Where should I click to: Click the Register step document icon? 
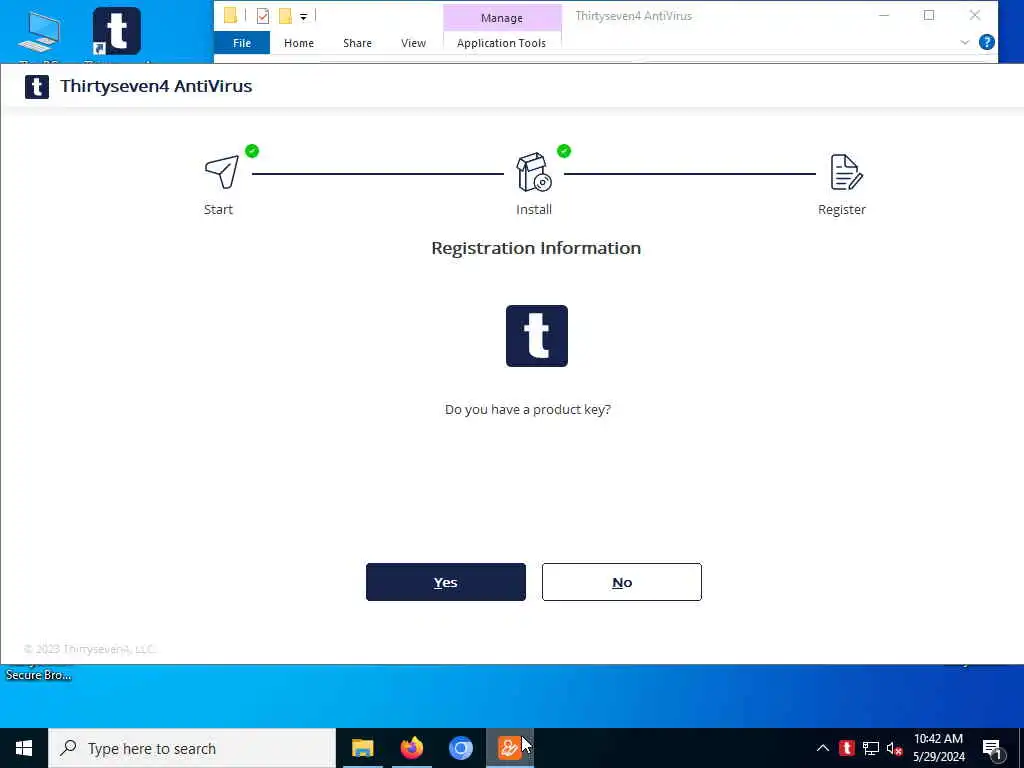(x=846, y=172)
